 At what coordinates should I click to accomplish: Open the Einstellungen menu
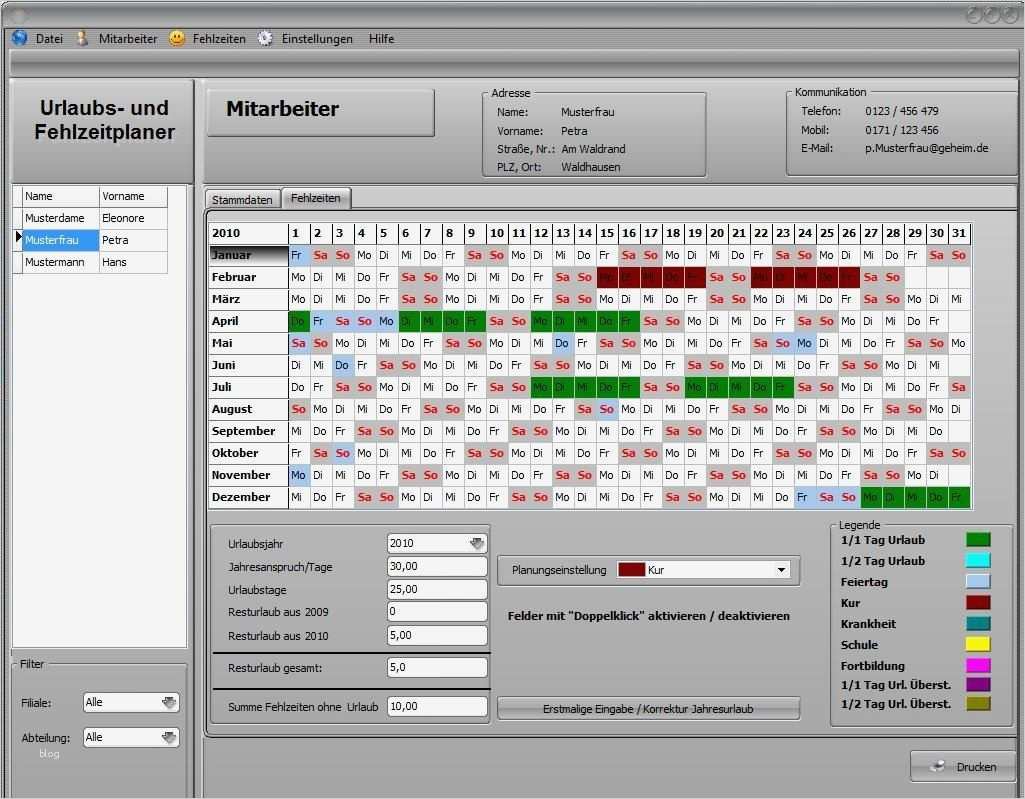[317, 39]
